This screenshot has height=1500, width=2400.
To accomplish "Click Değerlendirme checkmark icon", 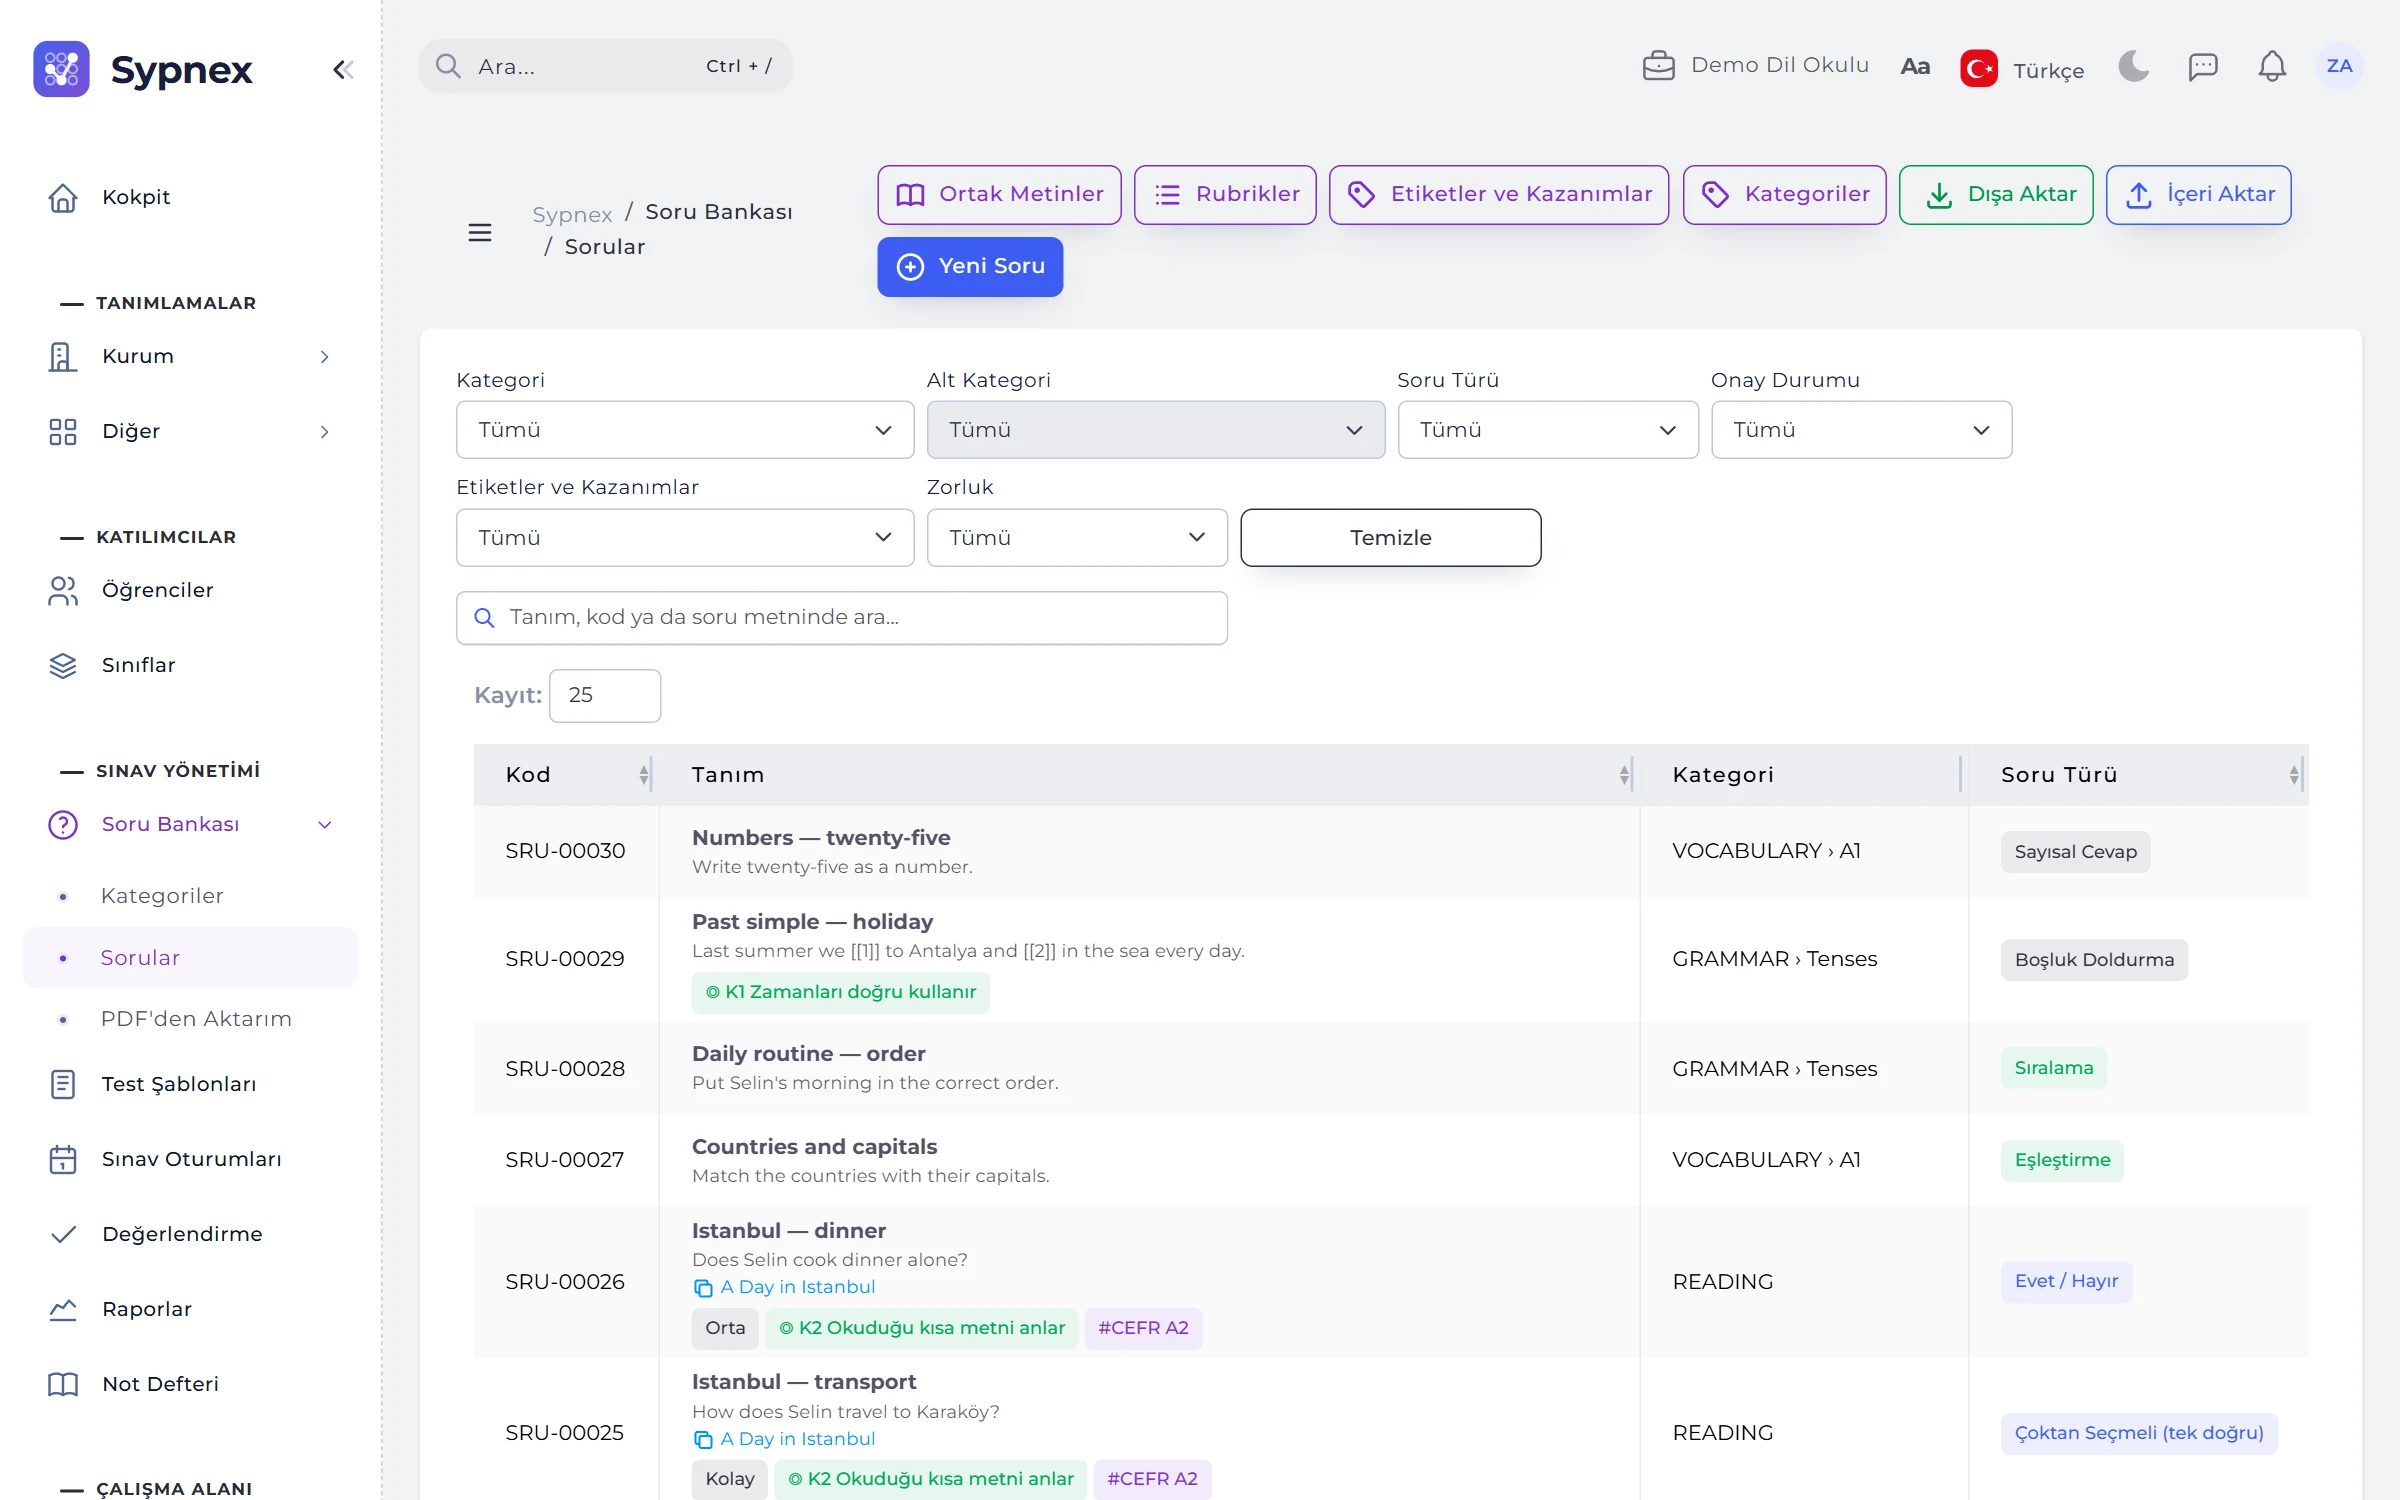I will tap(63, 1234).
